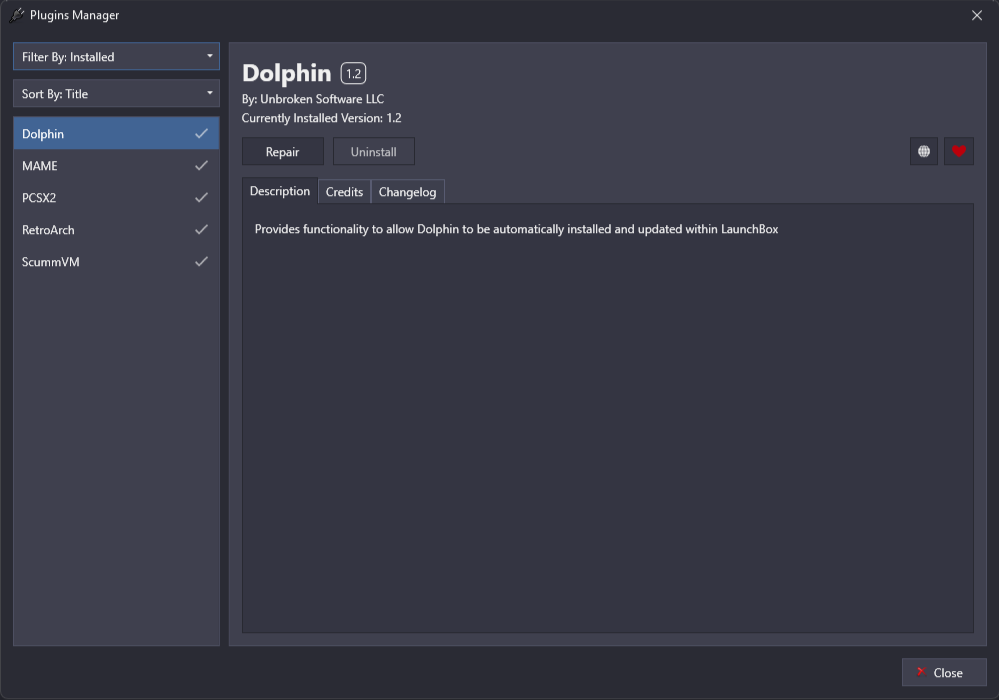Click the RetroArch installed checkmark icon
The height and width of the screenshot is (700, 999).
pyautogui.click(x=201, y=229)
